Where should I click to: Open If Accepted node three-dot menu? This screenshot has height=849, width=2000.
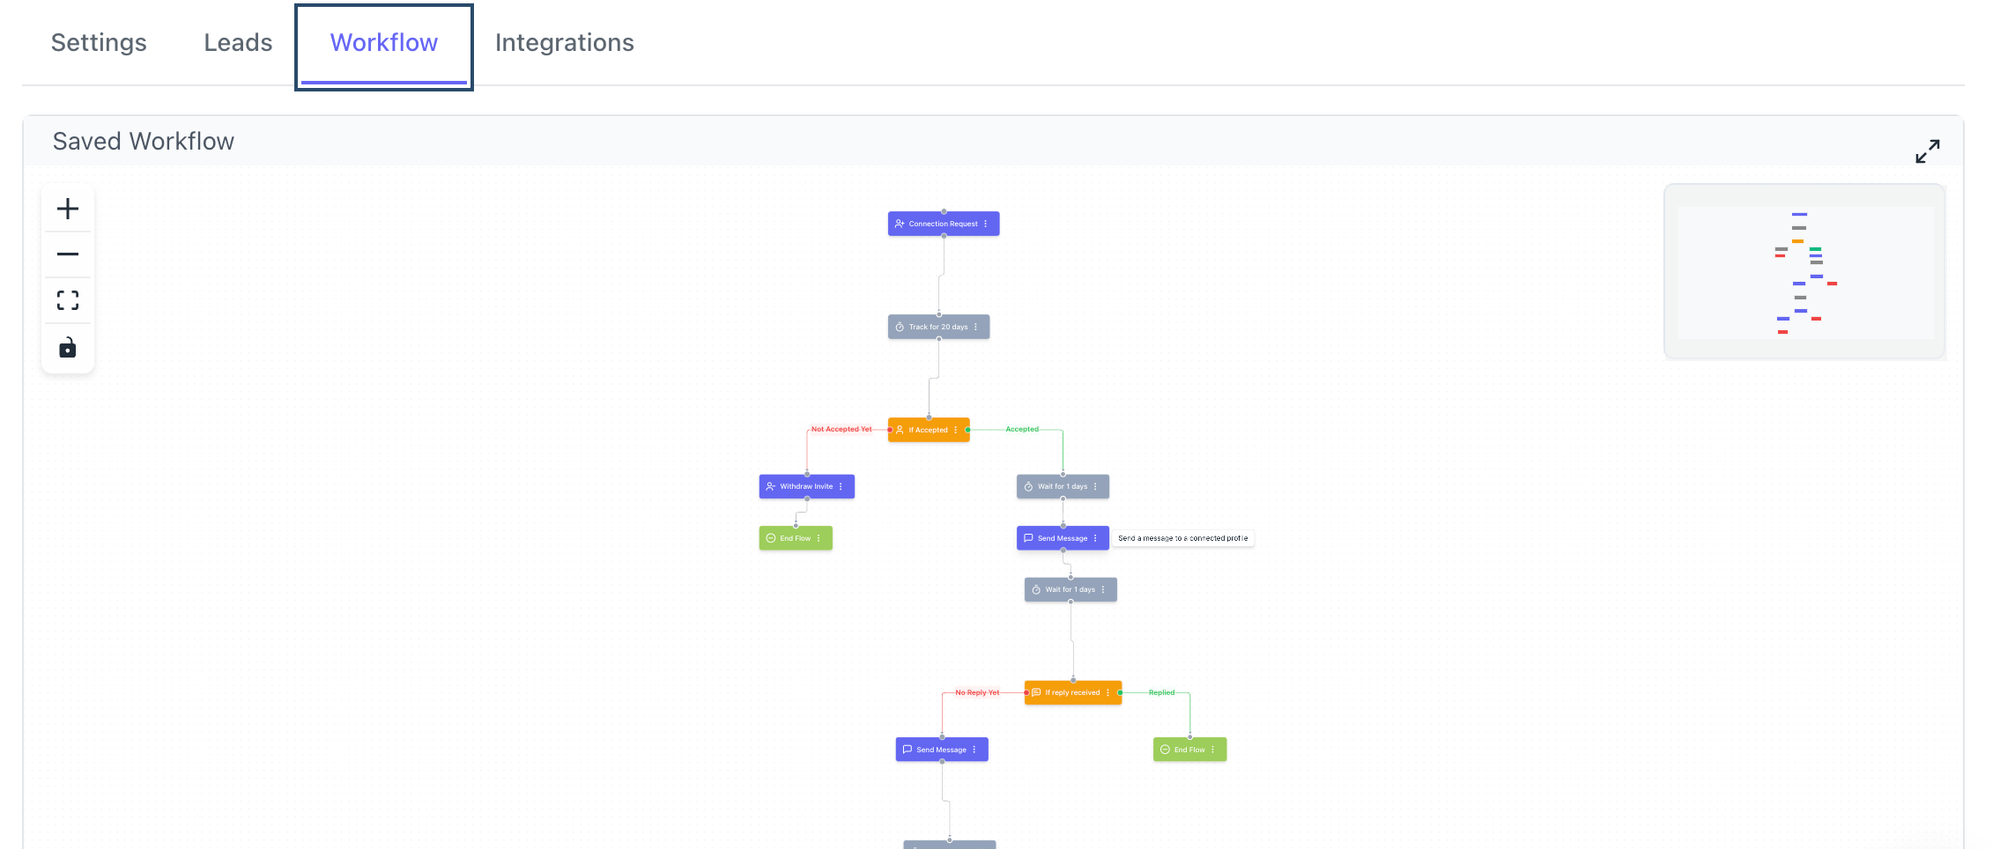pos(956,430)
